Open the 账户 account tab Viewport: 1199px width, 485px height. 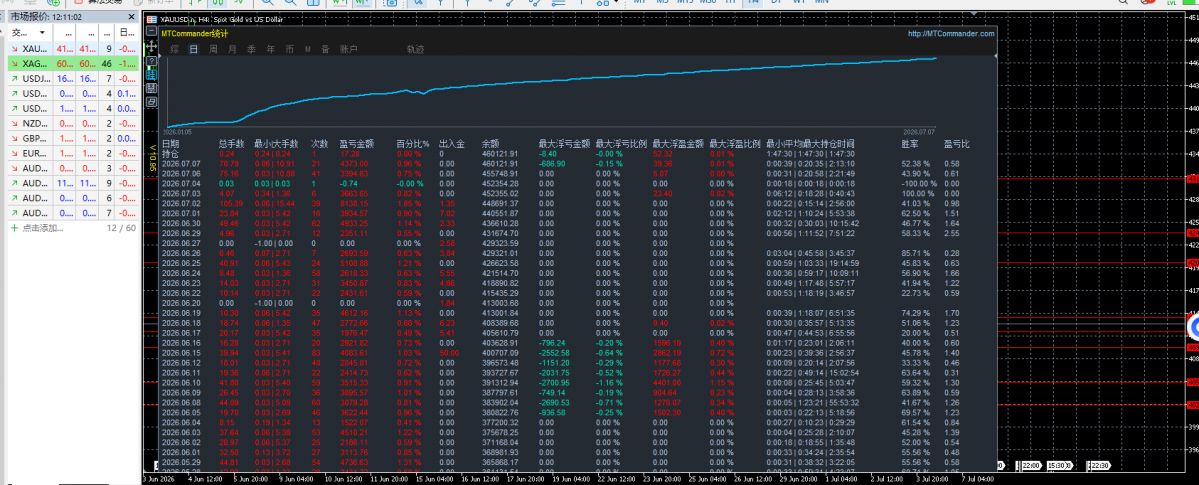pyautogui.click(x=349, y=49)
